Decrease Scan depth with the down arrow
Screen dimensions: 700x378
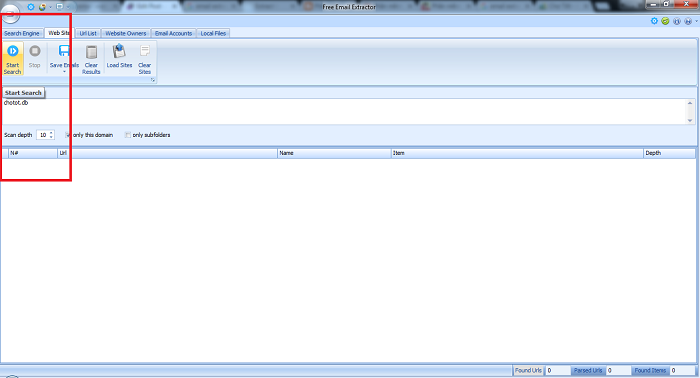[x=51, y=137]
